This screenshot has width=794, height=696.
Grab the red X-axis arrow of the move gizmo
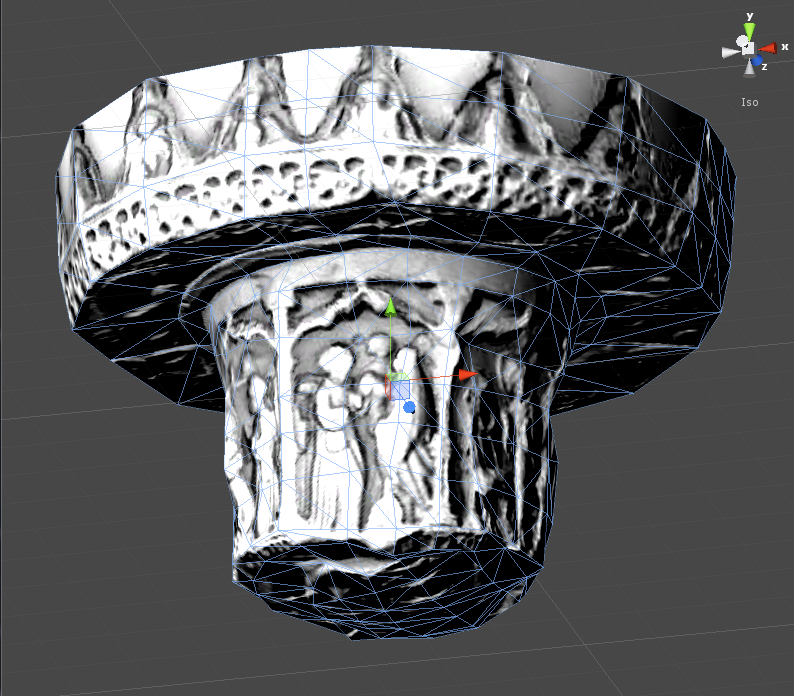pyautogui.click(x=468, y=374)
